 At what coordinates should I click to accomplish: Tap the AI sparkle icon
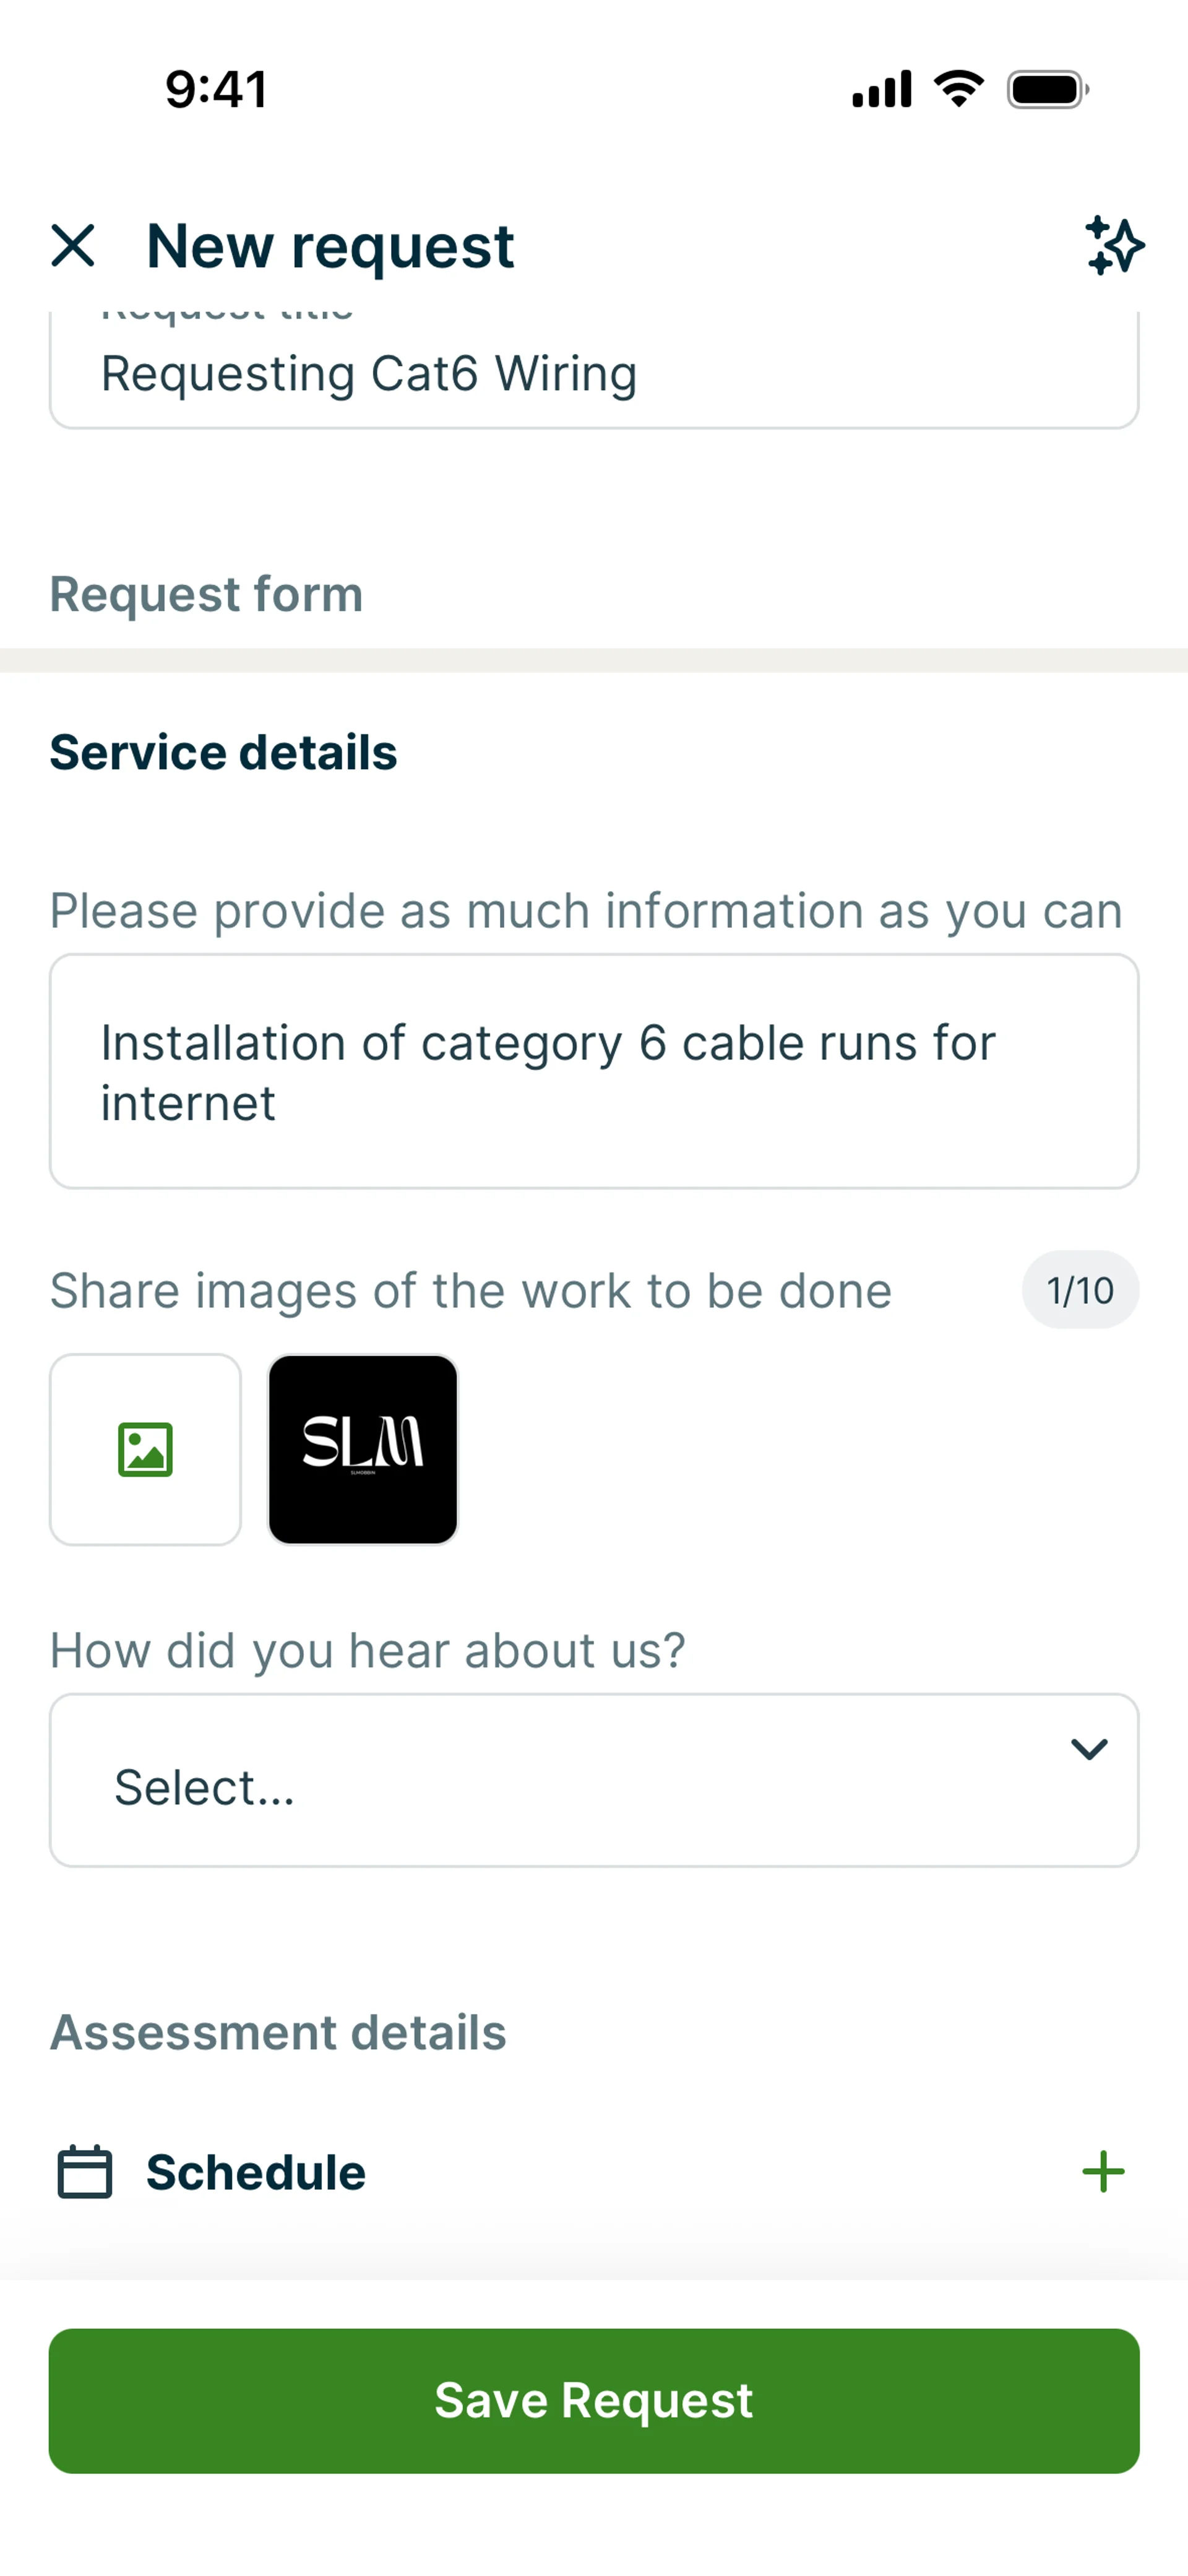tap(1114, 245)
